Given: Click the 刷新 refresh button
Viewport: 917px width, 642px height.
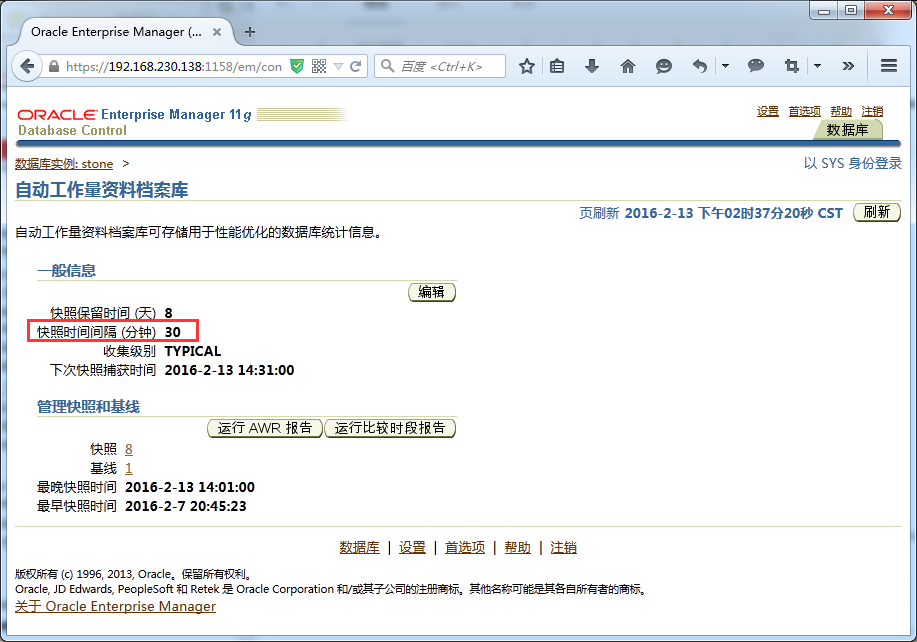Looking at the screenshot, I should pos(877,212).
